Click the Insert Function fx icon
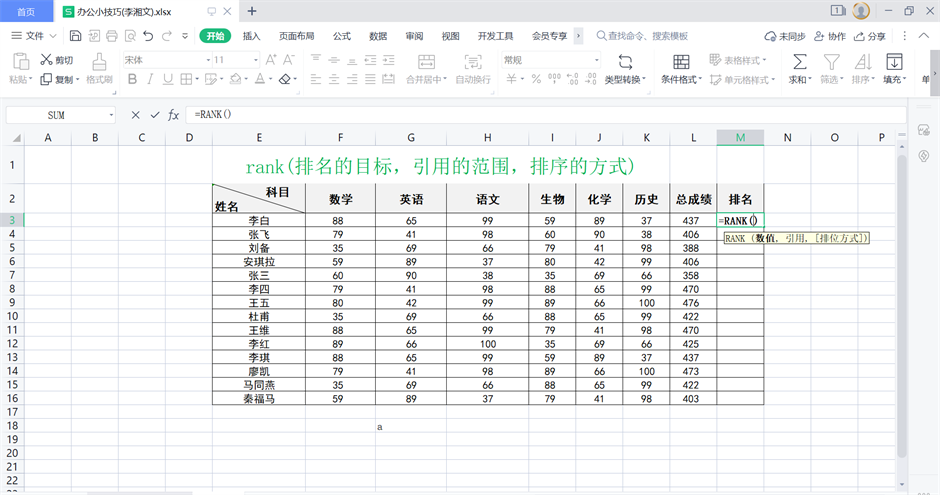 click(173, 115)
